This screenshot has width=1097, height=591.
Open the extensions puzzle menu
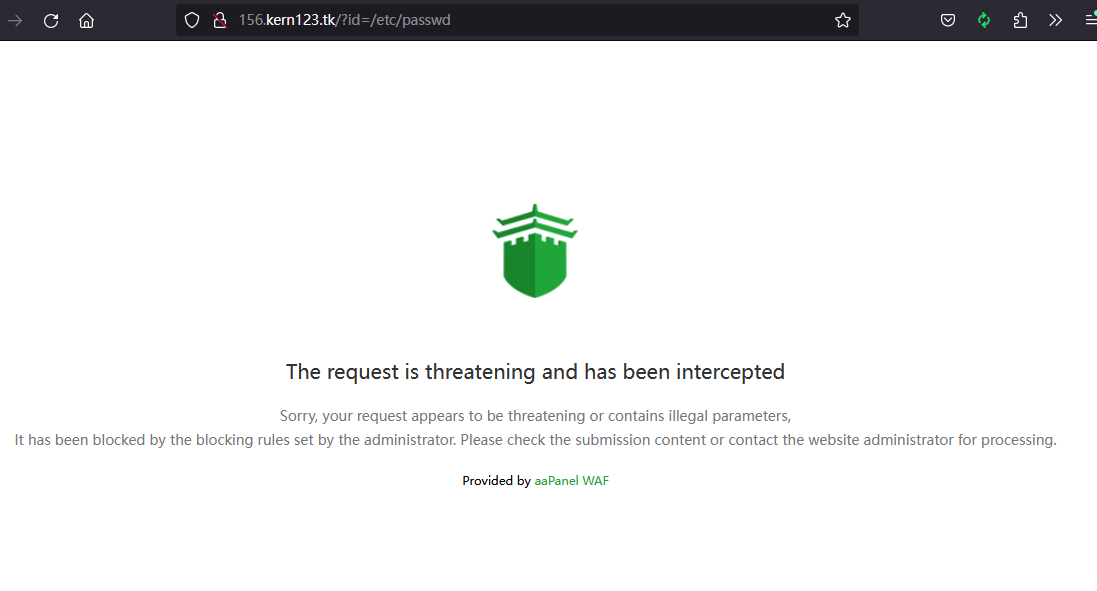(x=1020, y=20)
